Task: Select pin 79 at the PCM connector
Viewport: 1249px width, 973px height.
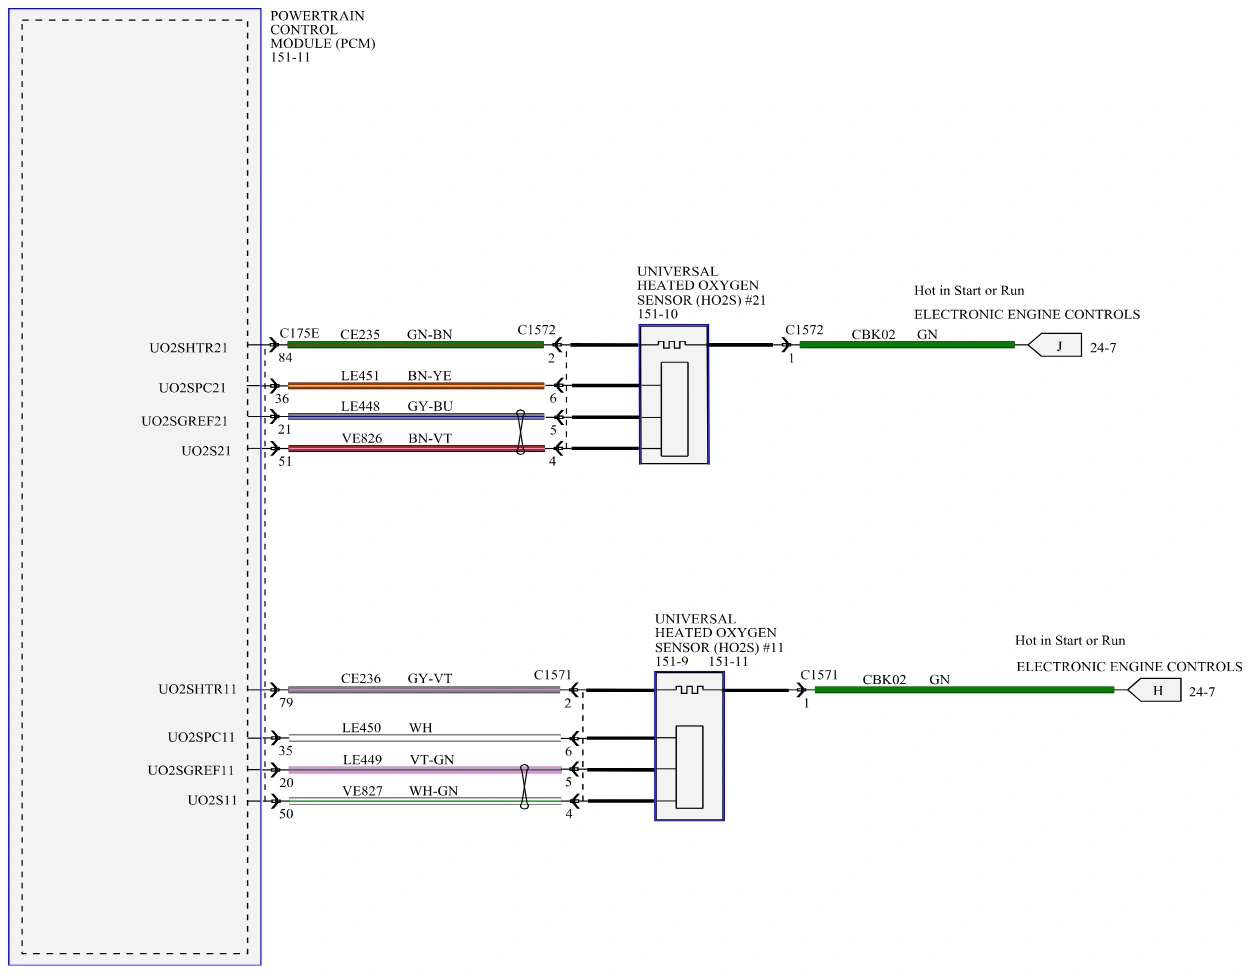Action: tap(286, 702)
